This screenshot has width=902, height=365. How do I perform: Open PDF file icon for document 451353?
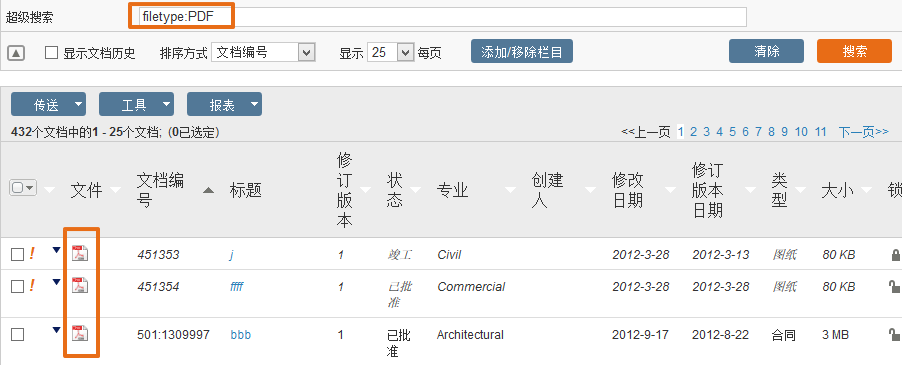80,252
